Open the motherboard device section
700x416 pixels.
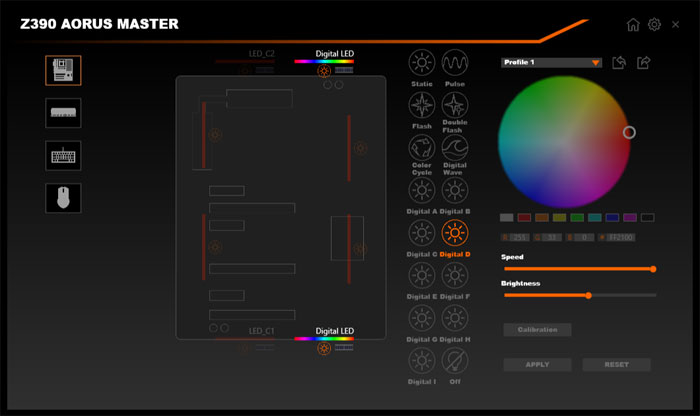pos(63,71)
